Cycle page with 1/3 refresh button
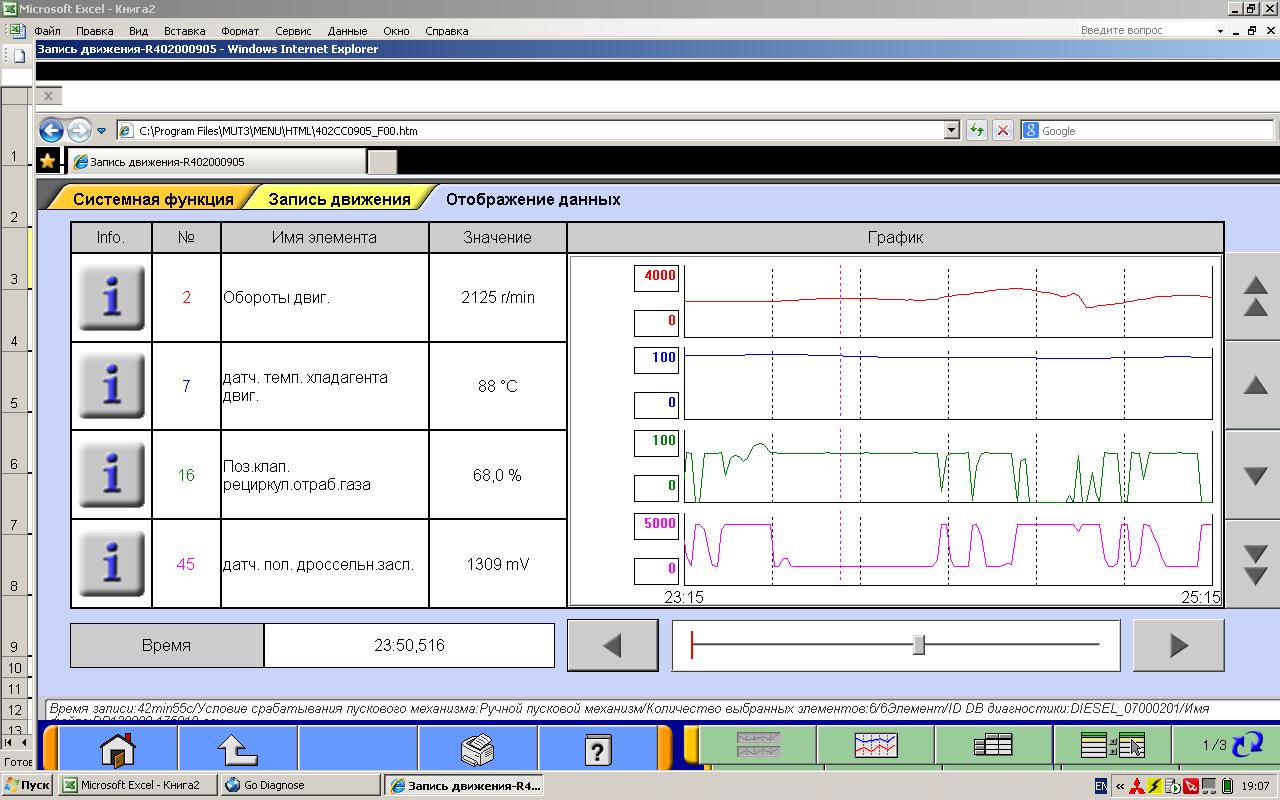The image size is (1280, 800). point(1232,745)
